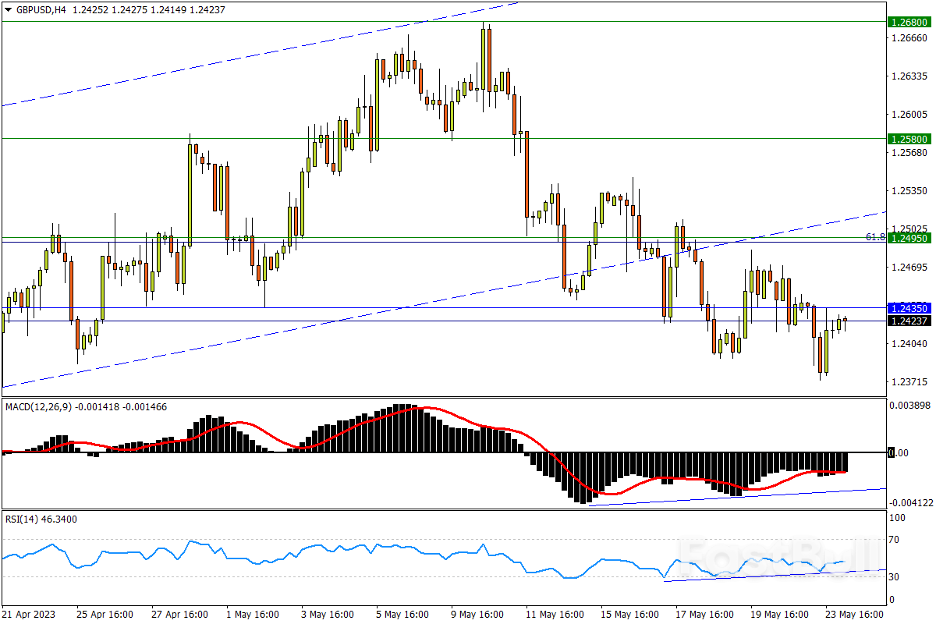936x624 pixels.
Task: Select the MACD 0.00 zero level label
Action: point(900,453)
